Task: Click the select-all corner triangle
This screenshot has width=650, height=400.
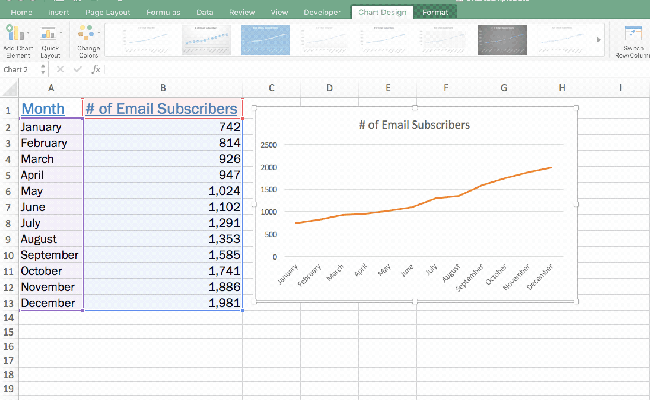Action: 10,88
